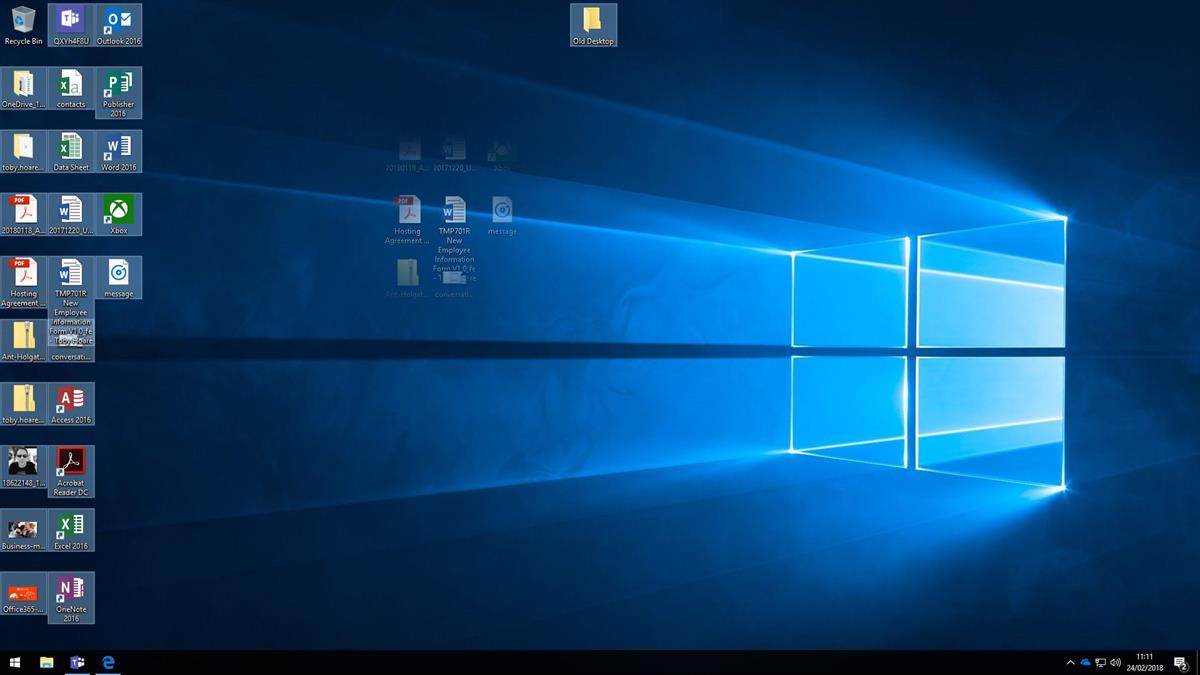Open the Old Desktop folder

tap(592, 20)
